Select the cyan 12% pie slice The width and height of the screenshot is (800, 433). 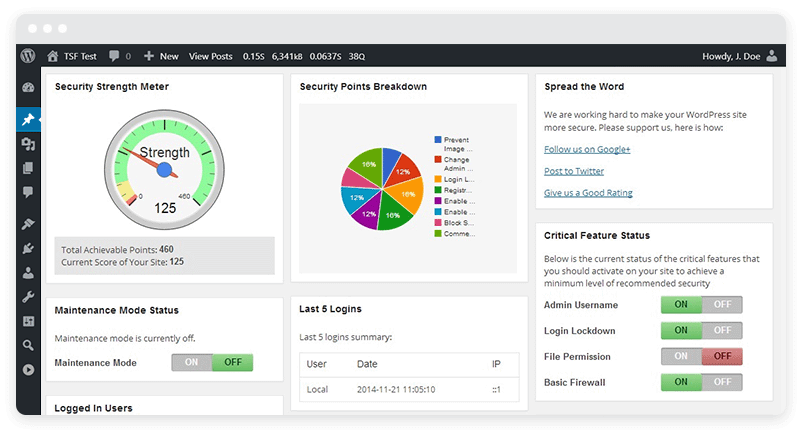357,197
